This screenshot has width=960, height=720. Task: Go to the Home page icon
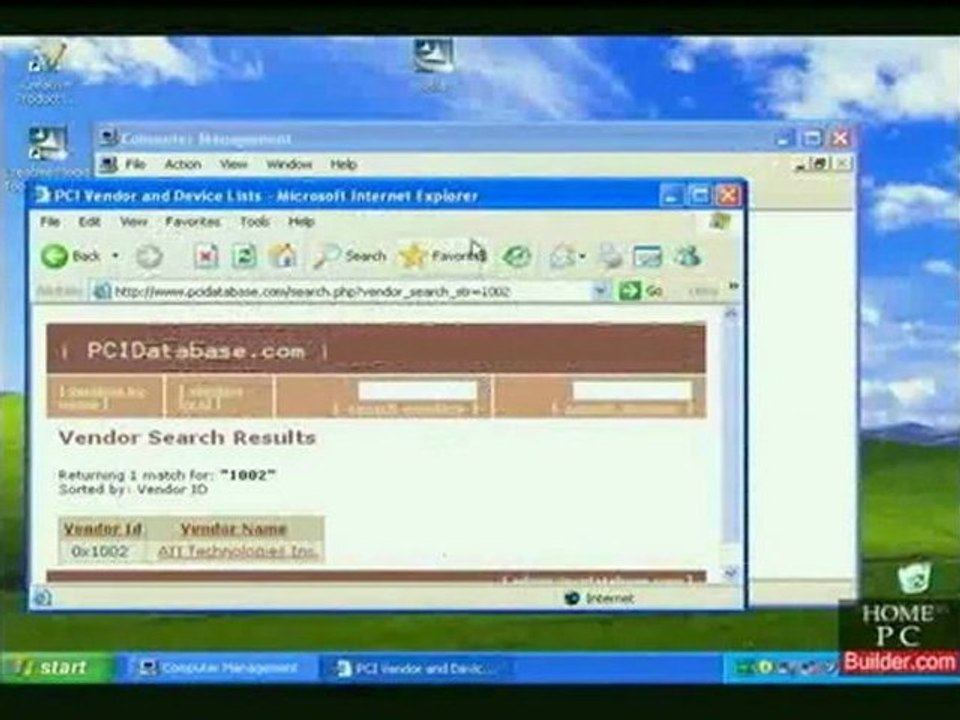(x=282, y=255)
